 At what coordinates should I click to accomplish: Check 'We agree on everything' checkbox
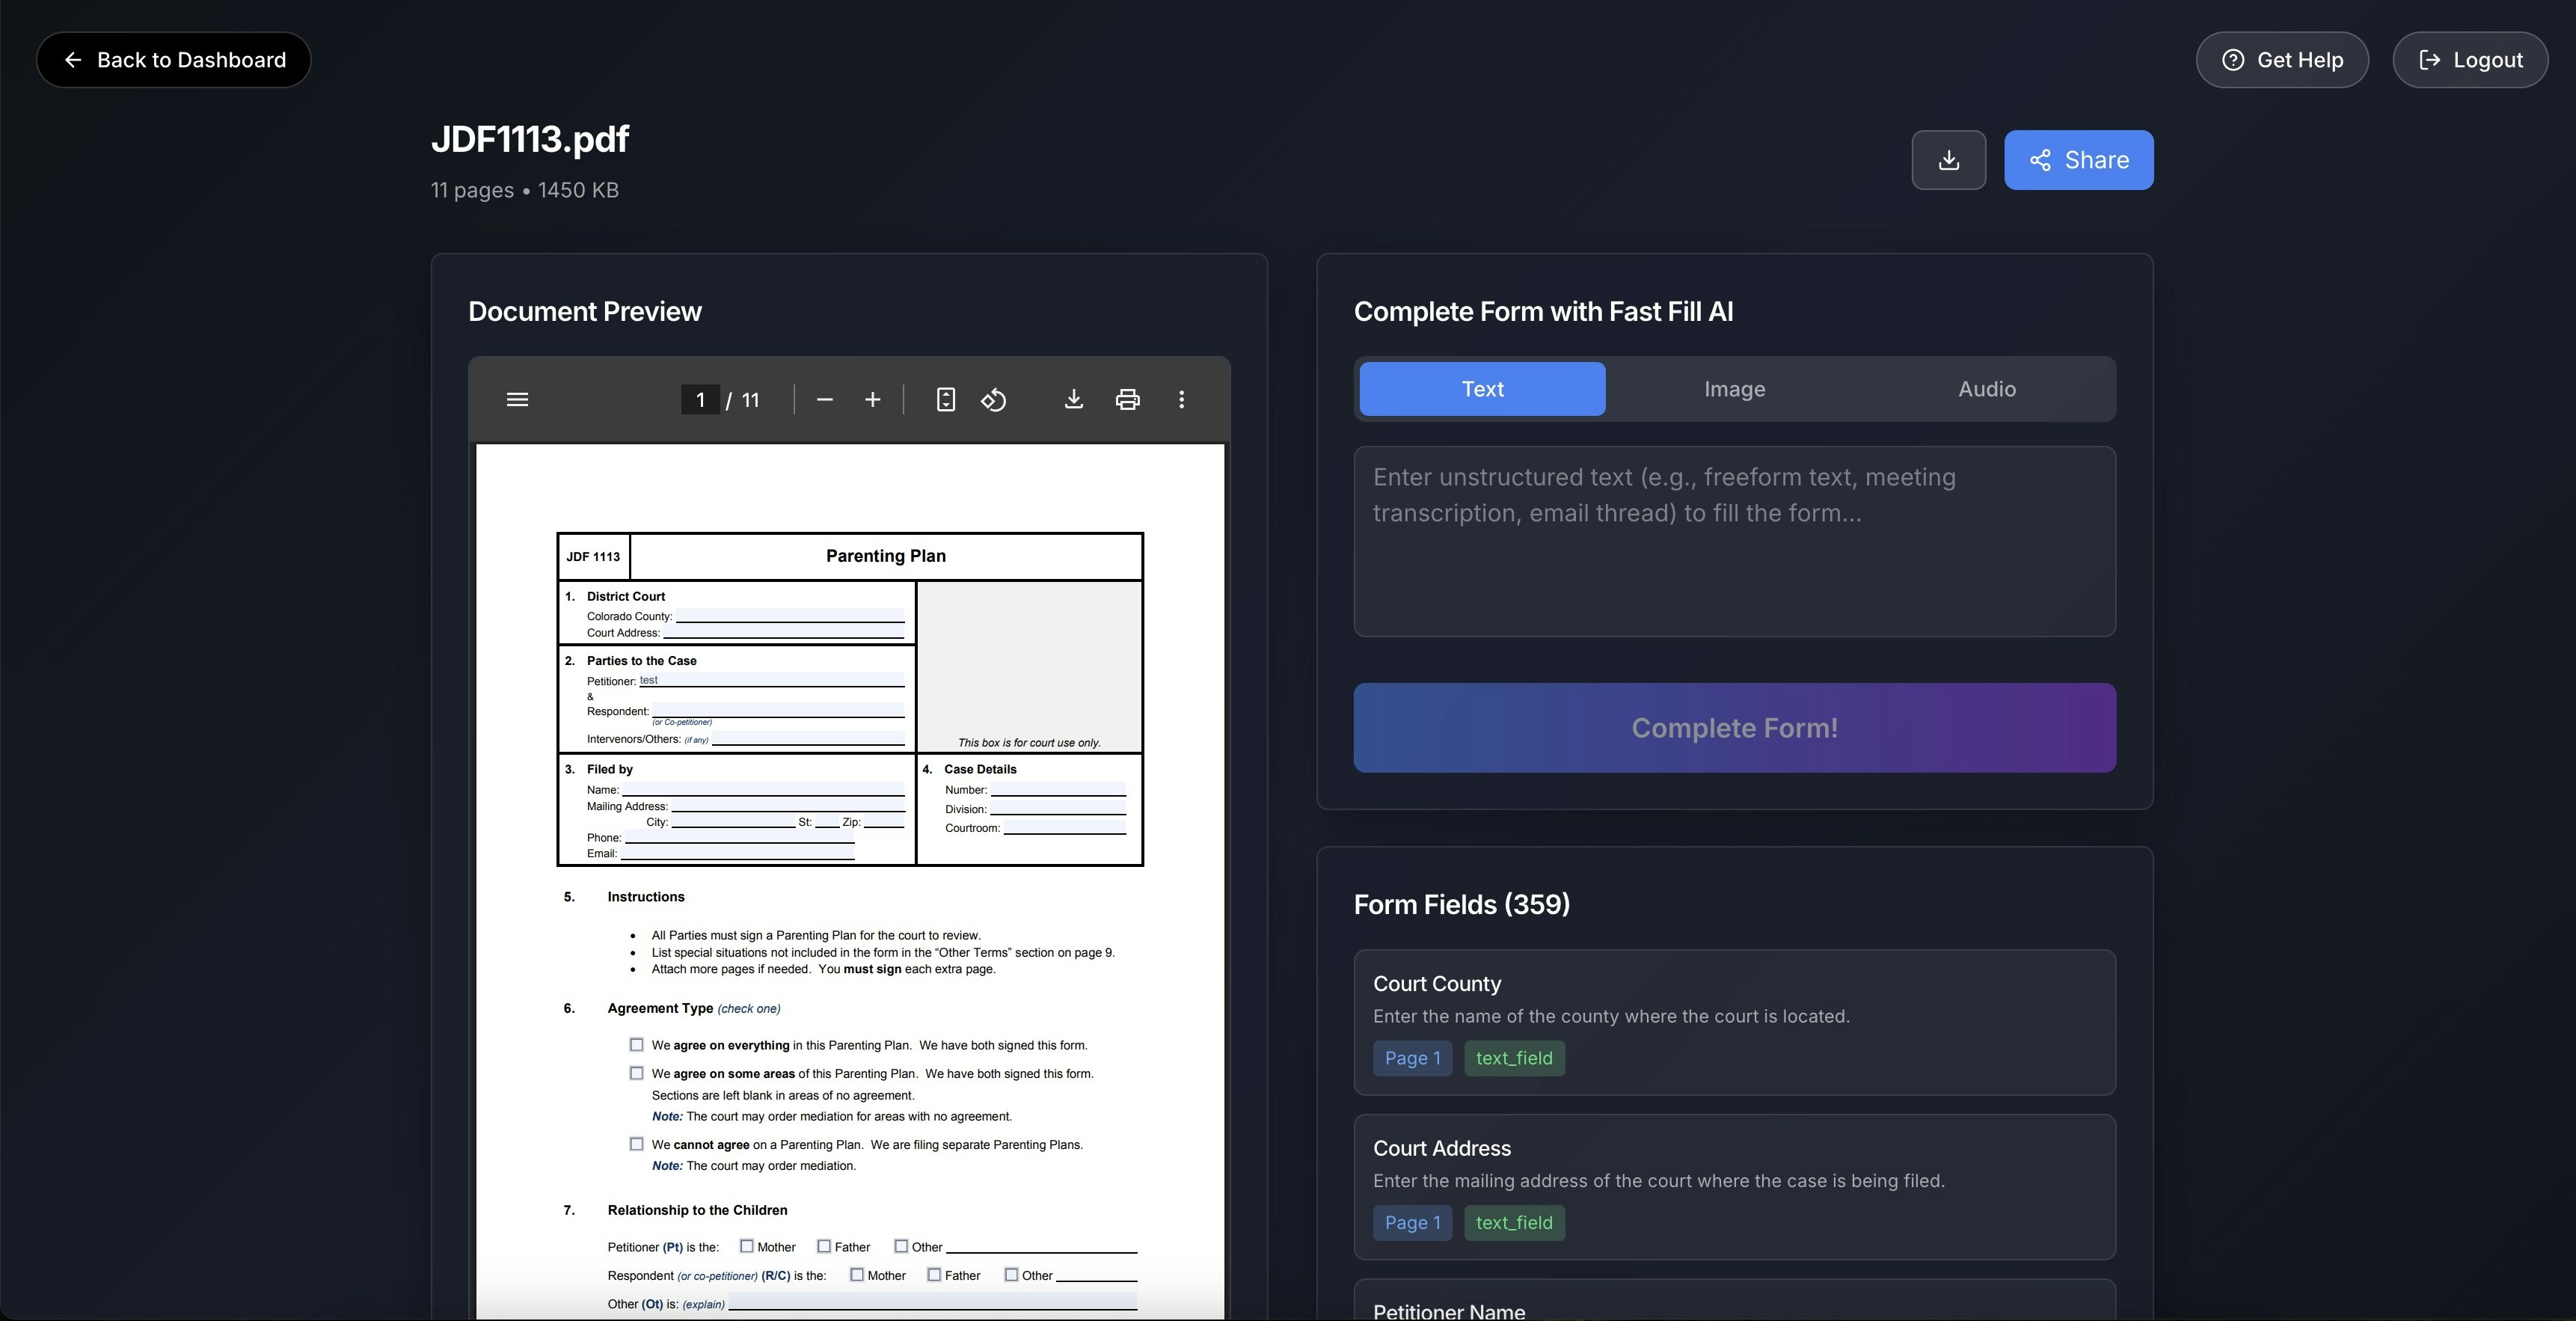coord(636,1044)
